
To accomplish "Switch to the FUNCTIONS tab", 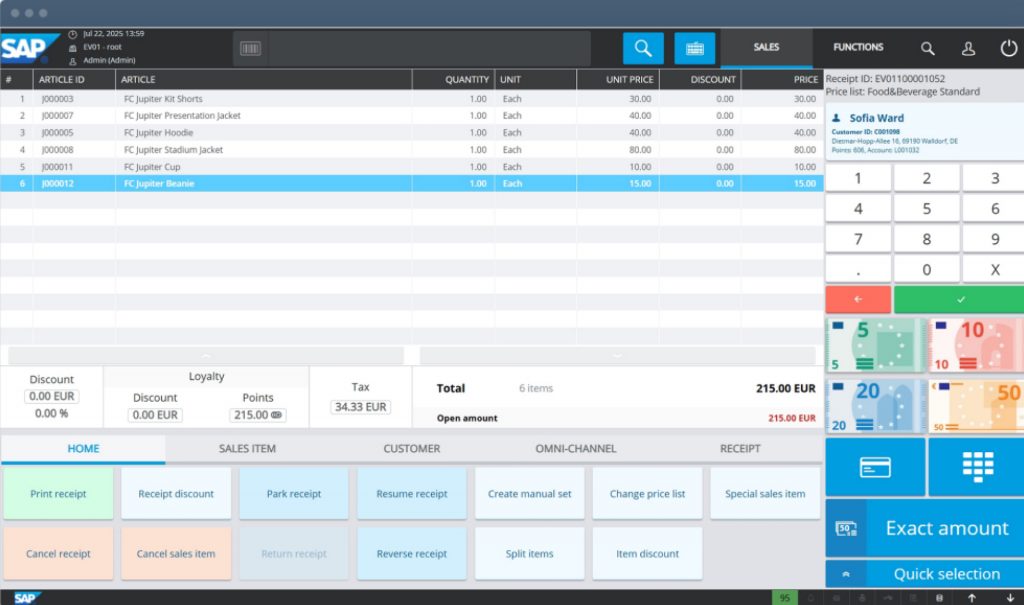I will (858, 47).
